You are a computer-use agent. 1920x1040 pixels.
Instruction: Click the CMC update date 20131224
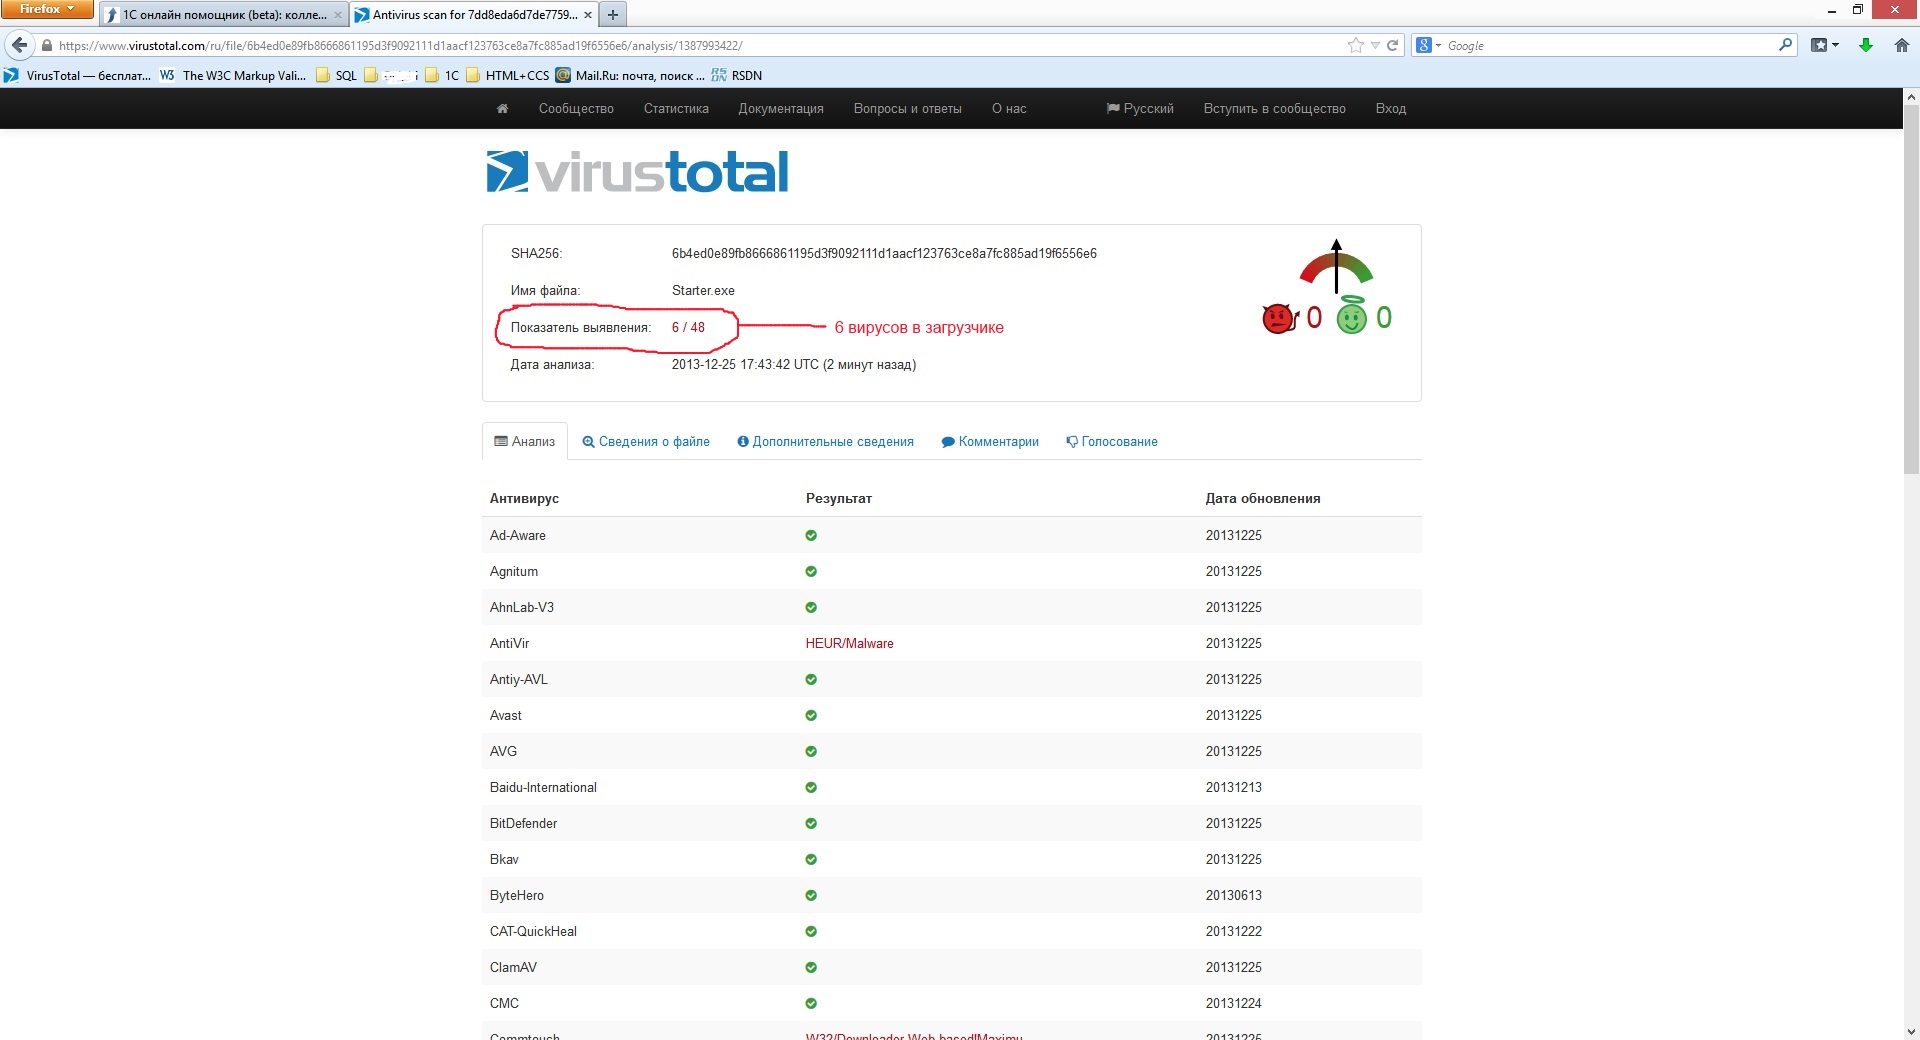pos(1233,1003)
